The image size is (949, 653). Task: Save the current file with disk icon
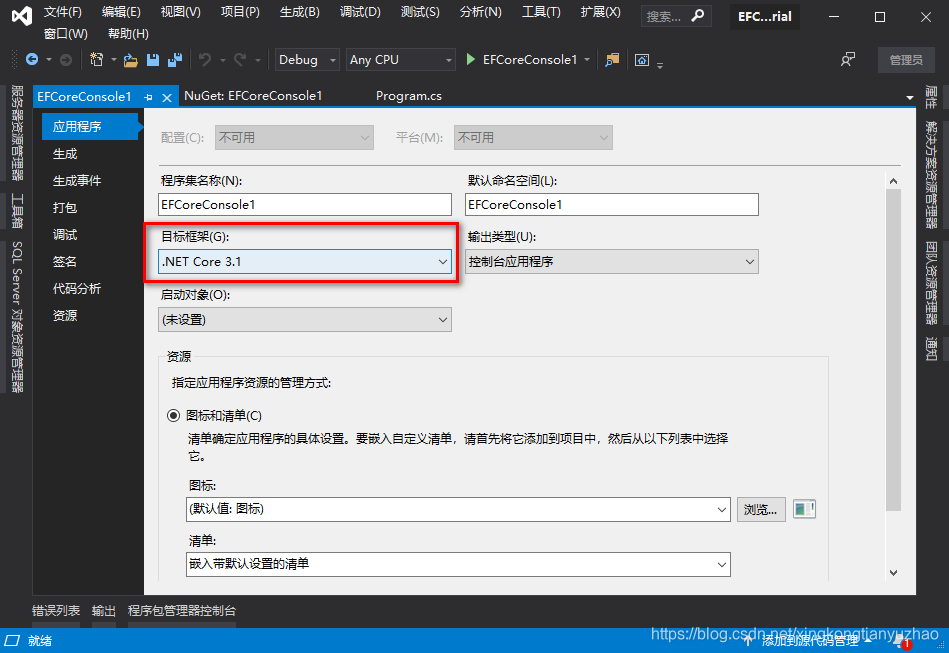click(153, 59)
